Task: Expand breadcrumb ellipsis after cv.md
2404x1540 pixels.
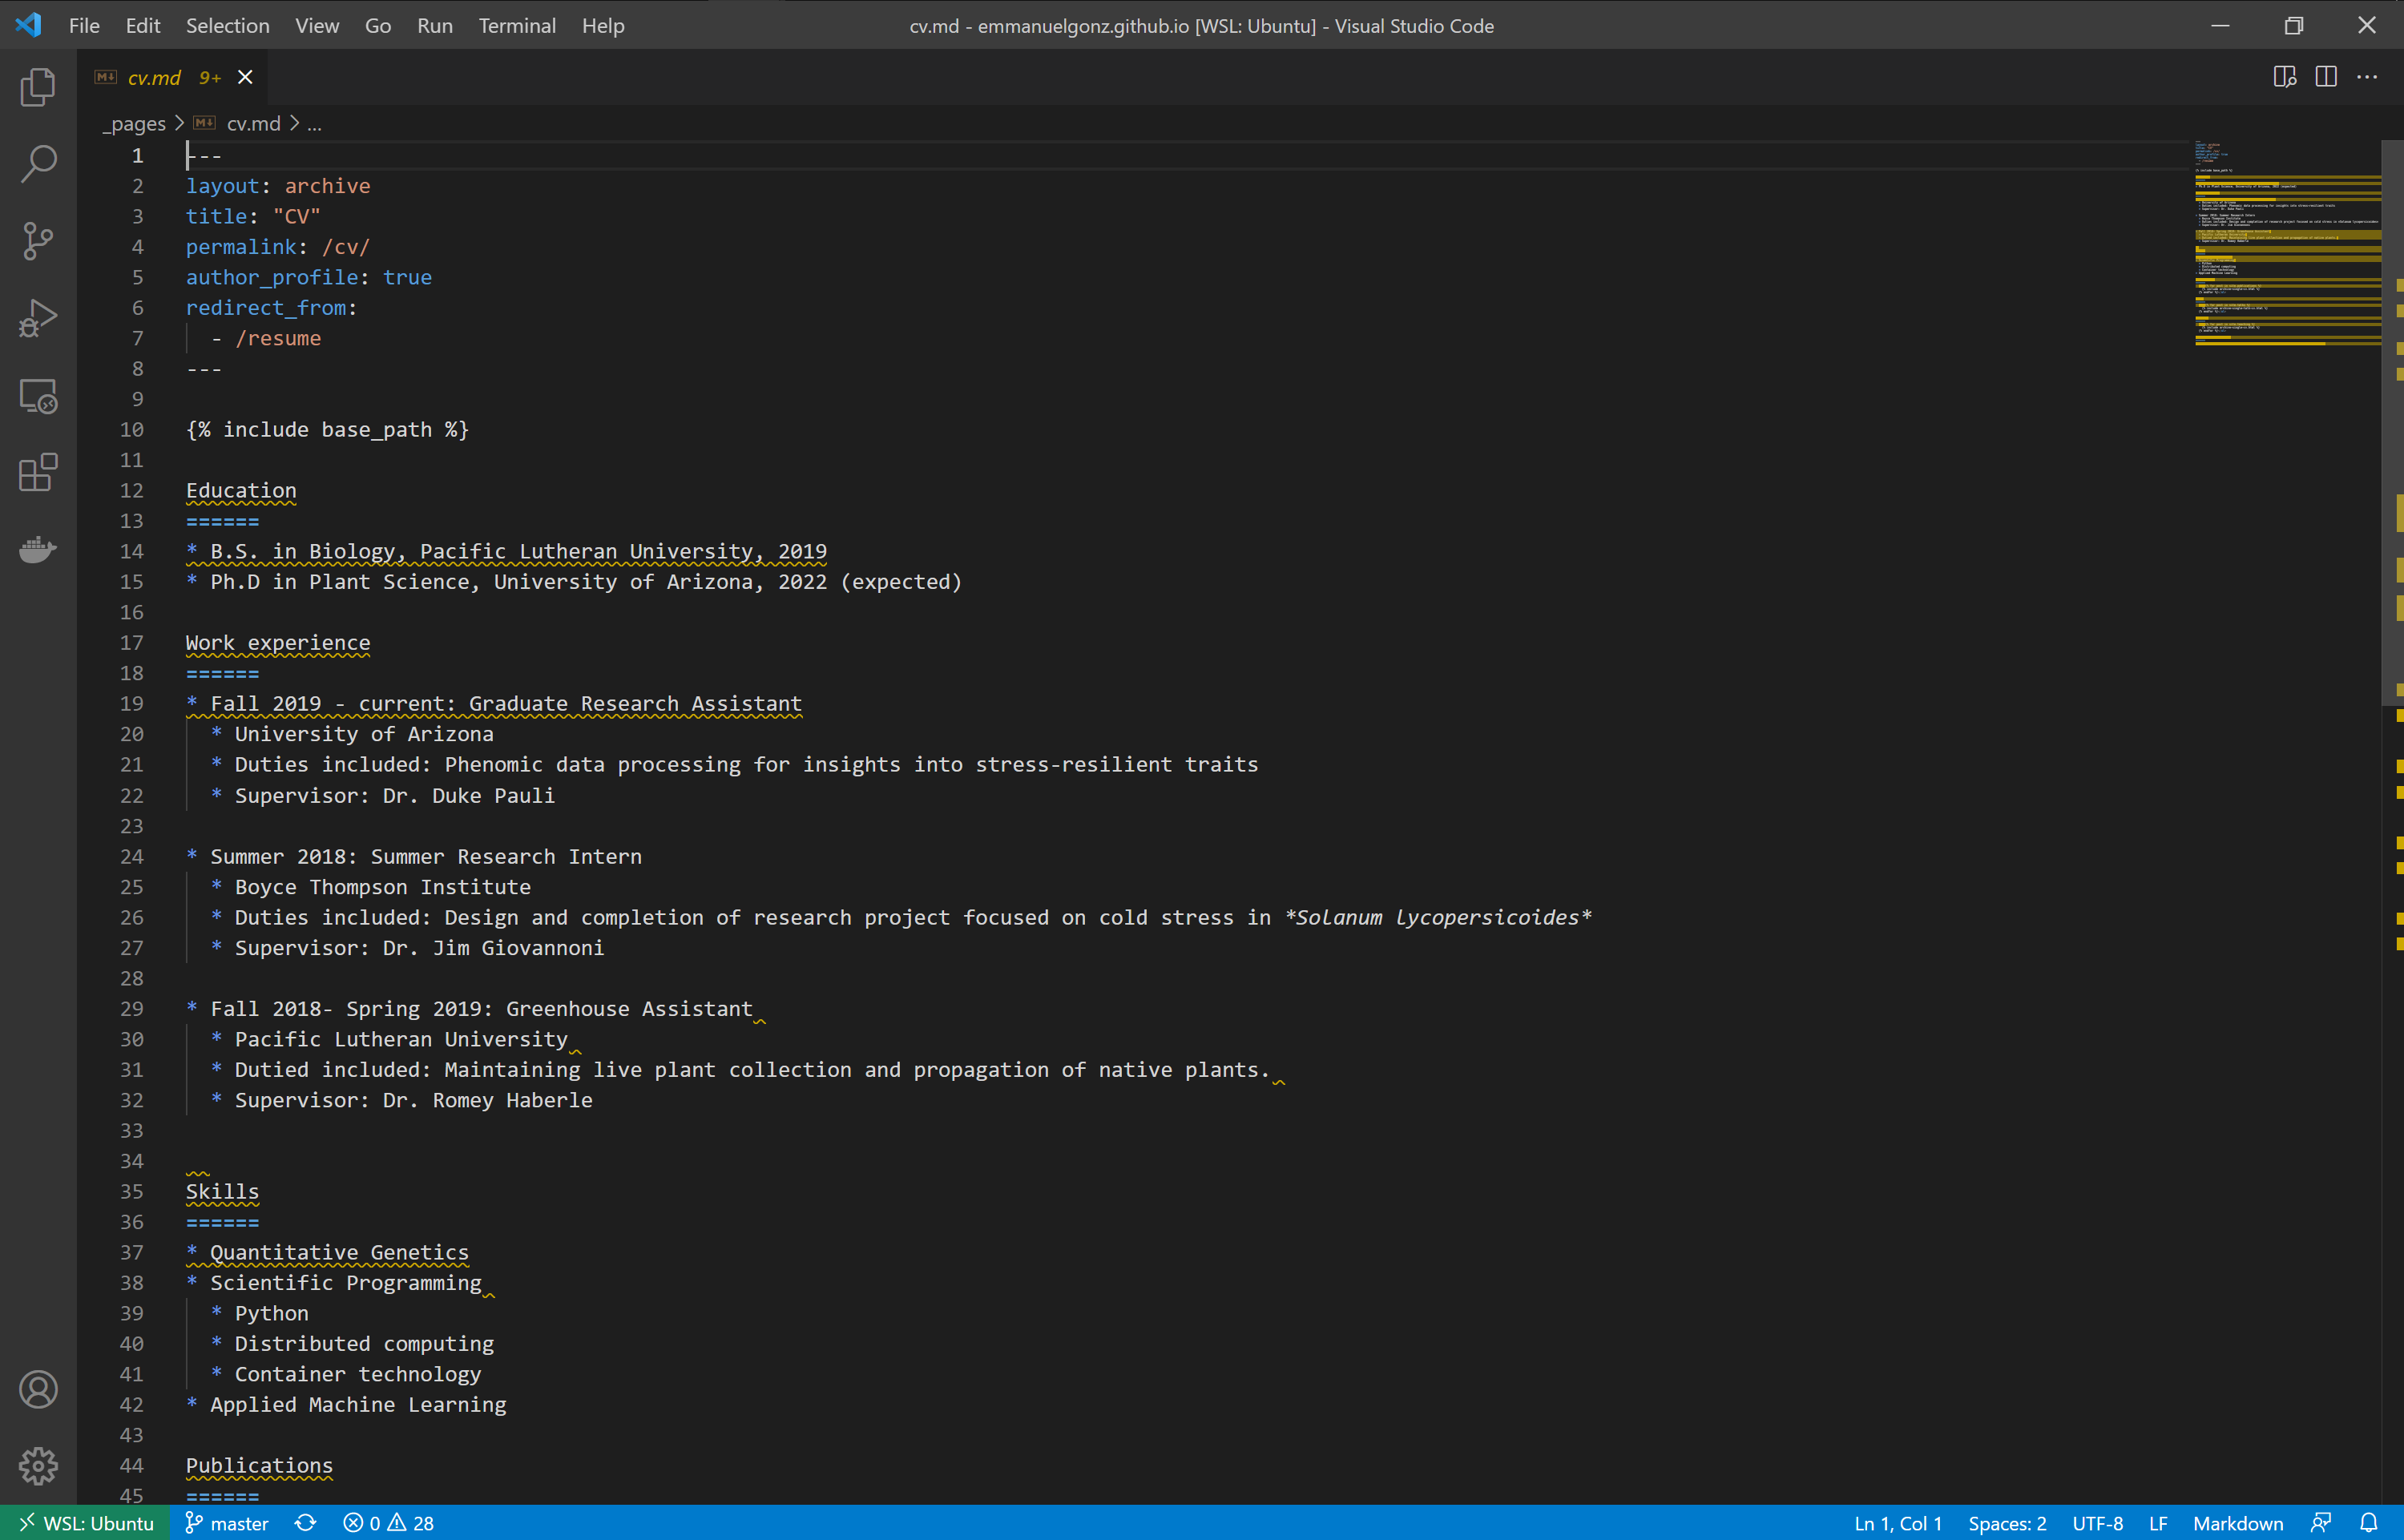Action: 314,124
